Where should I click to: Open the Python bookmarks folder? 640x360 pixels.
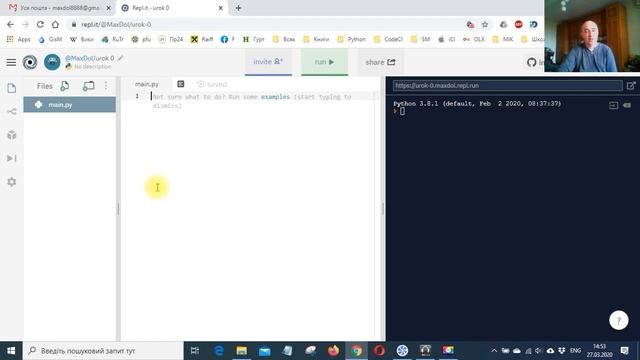pyautogui.click(x=352, y=39)
